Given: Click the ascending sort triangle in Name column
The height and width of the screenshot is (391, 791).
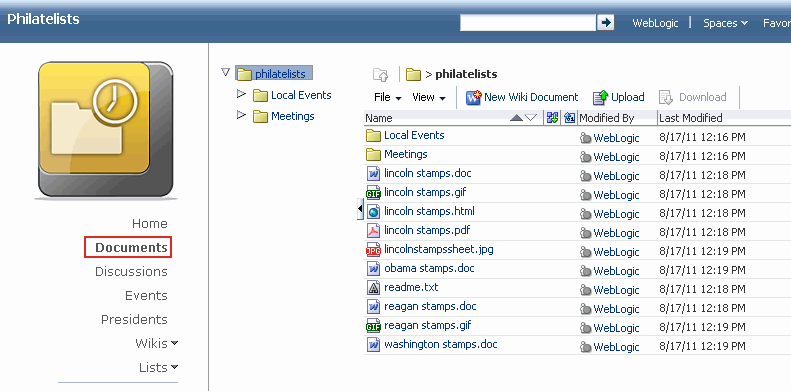Looking at the screenshot, I should (517, 118).
